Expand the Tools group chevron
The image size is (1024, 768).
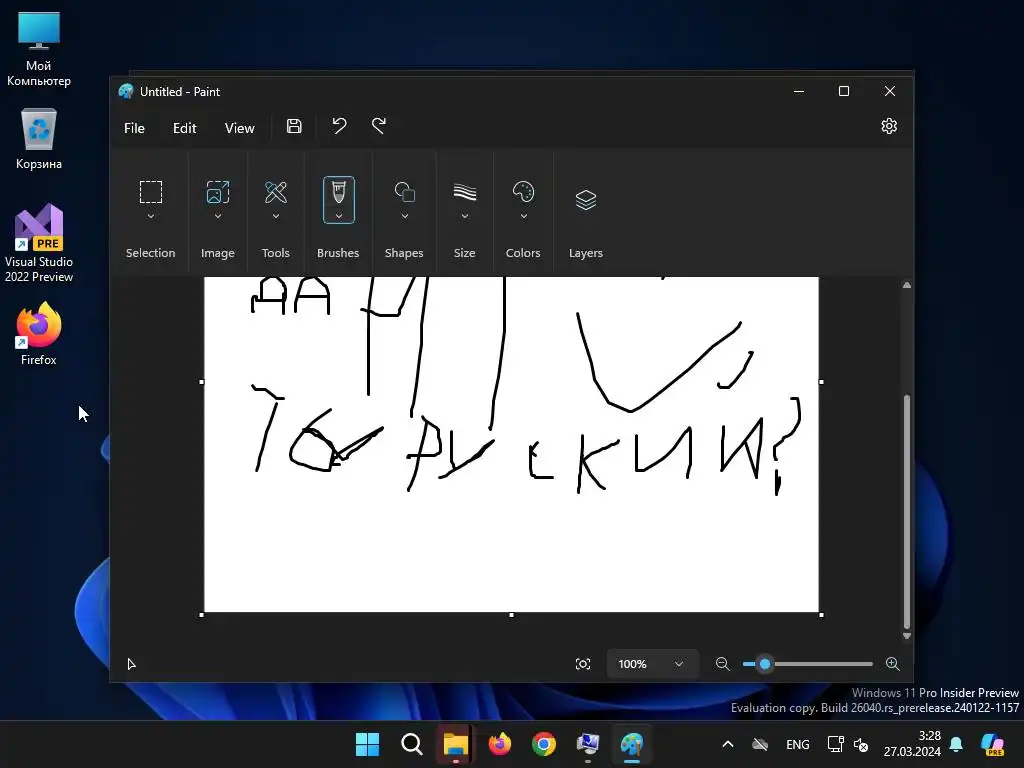[x=276, y=216]
